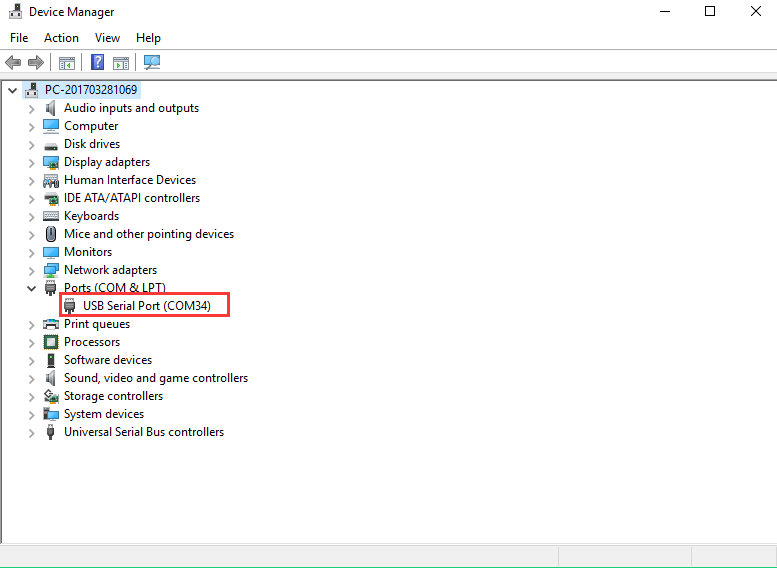Screen dimensions: 777x568
Task: Expand the Disk drives chevron
Action: [x=32, y=145]
